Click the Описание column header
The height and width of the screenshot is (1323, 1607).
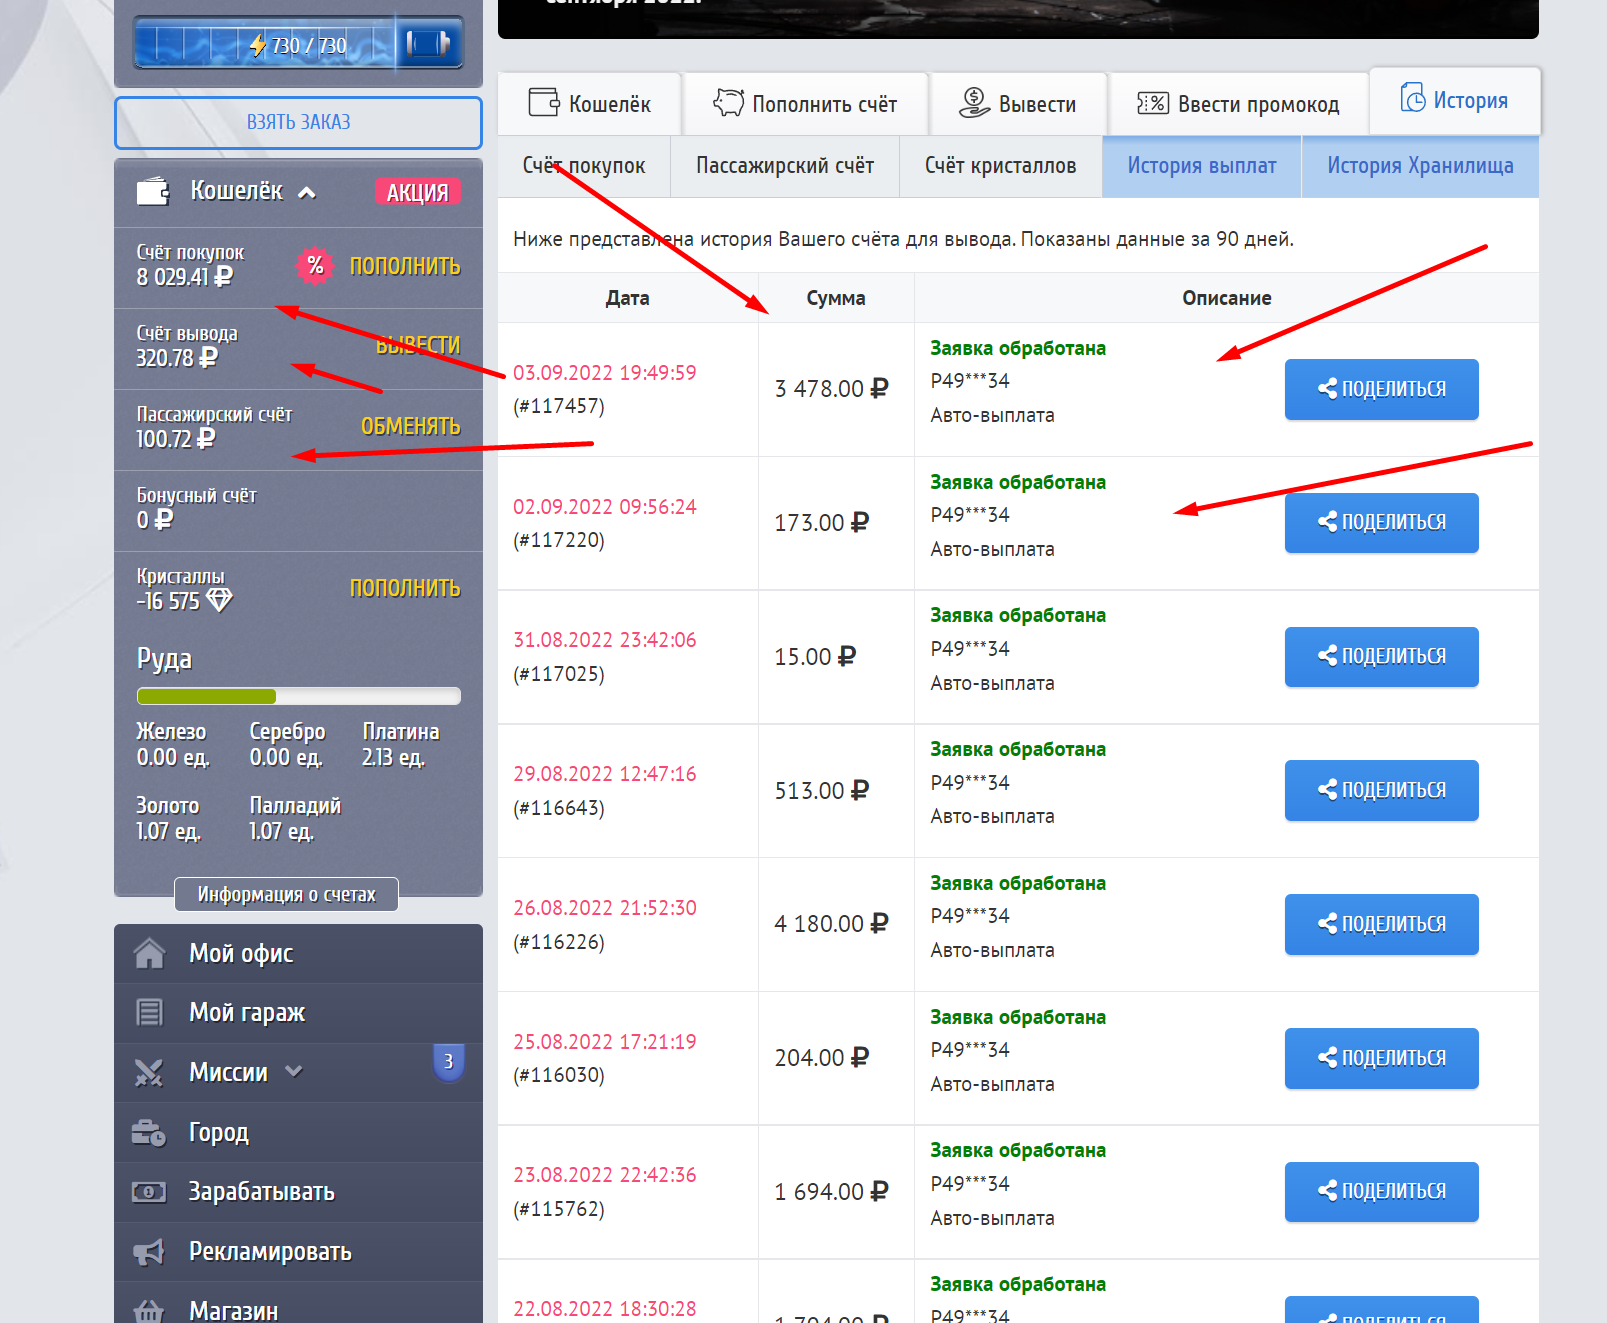coord(1226,298)
